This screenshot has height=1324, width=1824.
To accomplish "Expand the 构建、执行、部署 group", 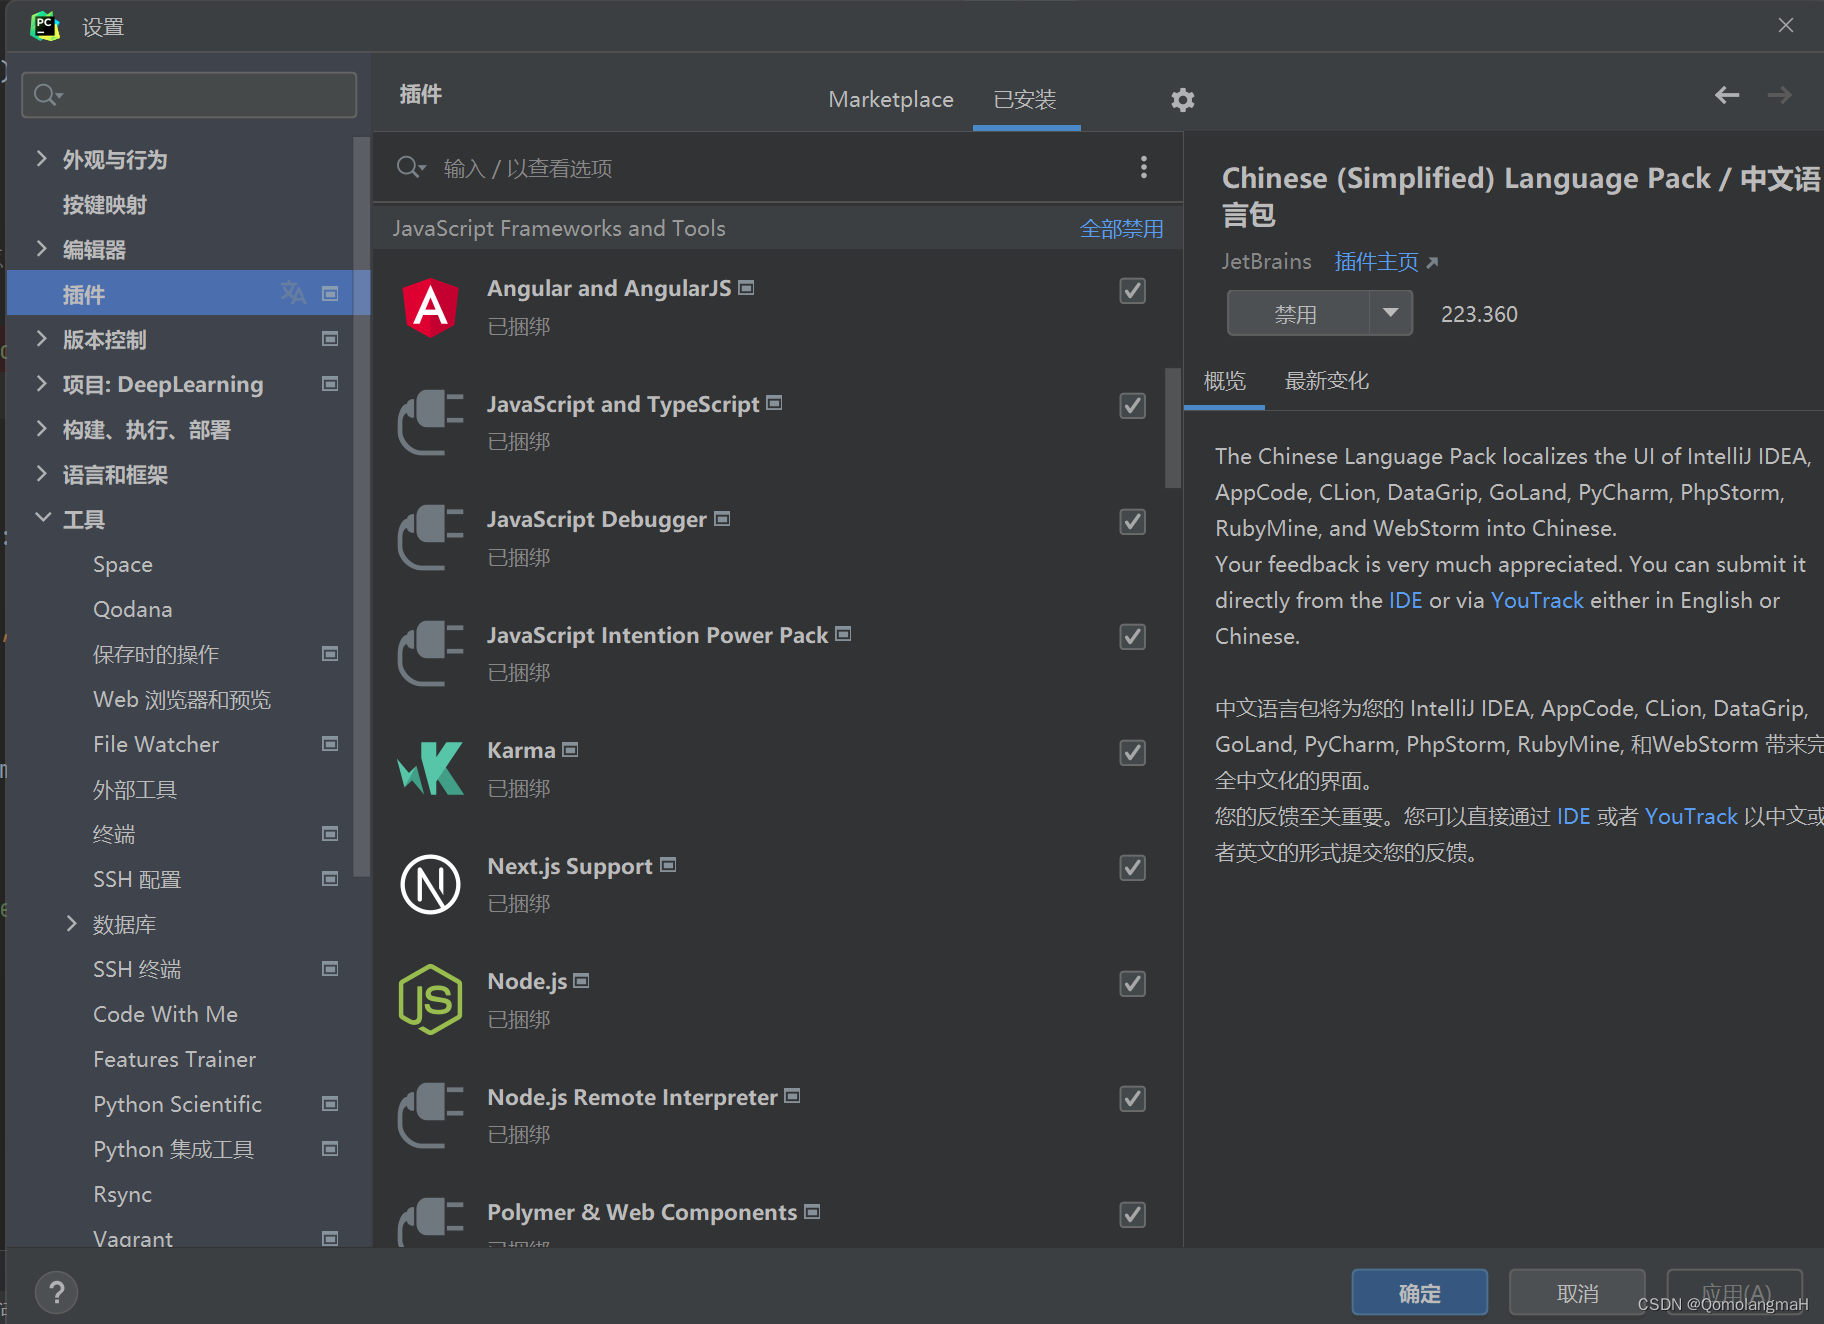I will click(41, 428).
